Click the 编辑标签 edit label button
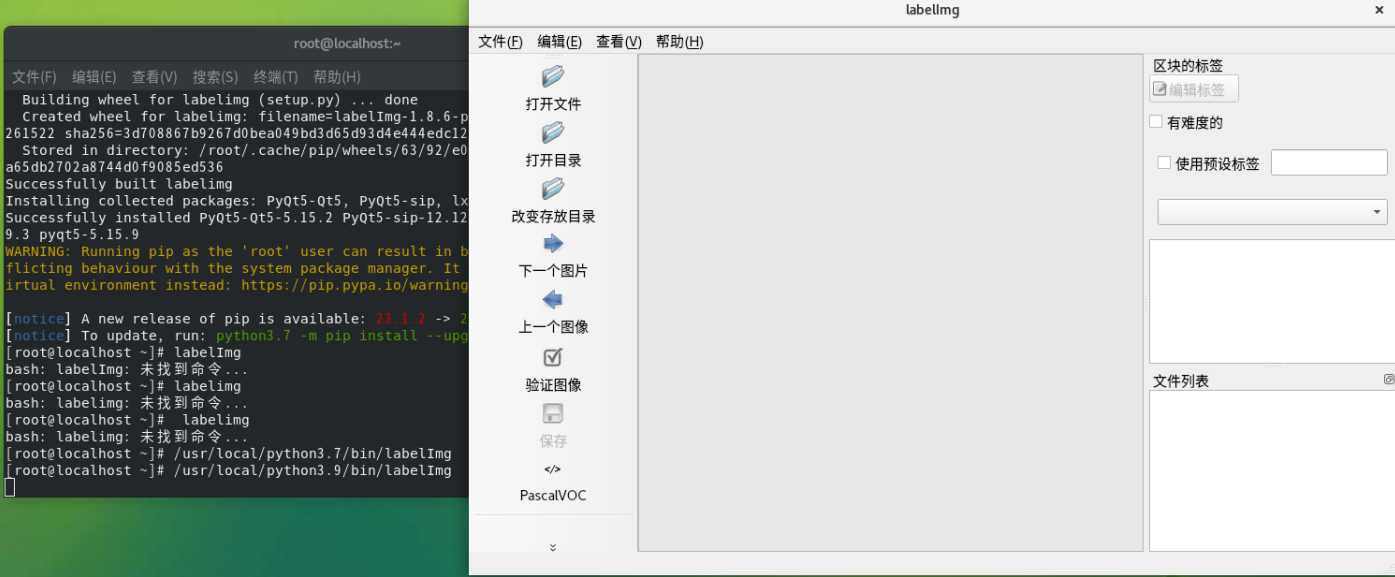The image size is (1395, 577). point(1194,89)
